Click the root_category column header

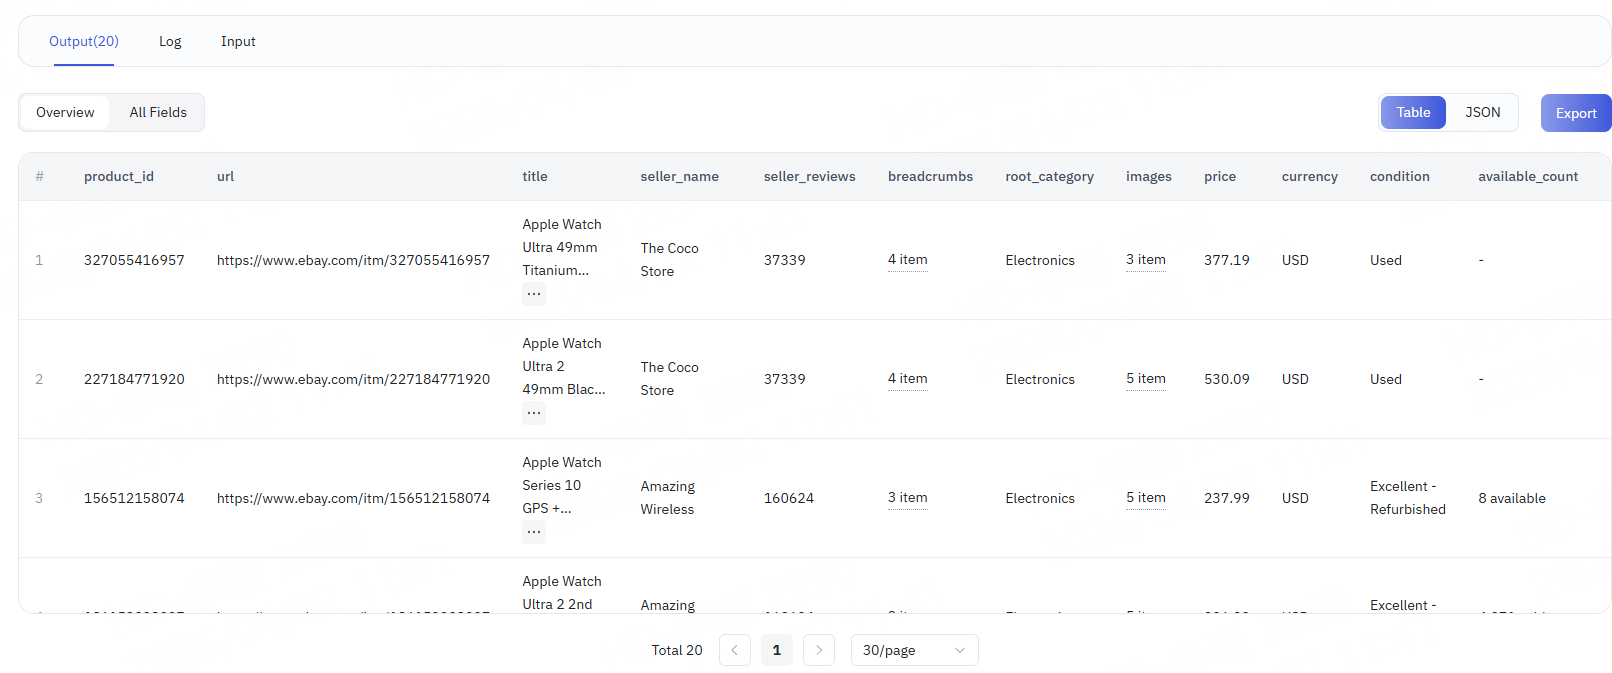tap(1049, 176)
